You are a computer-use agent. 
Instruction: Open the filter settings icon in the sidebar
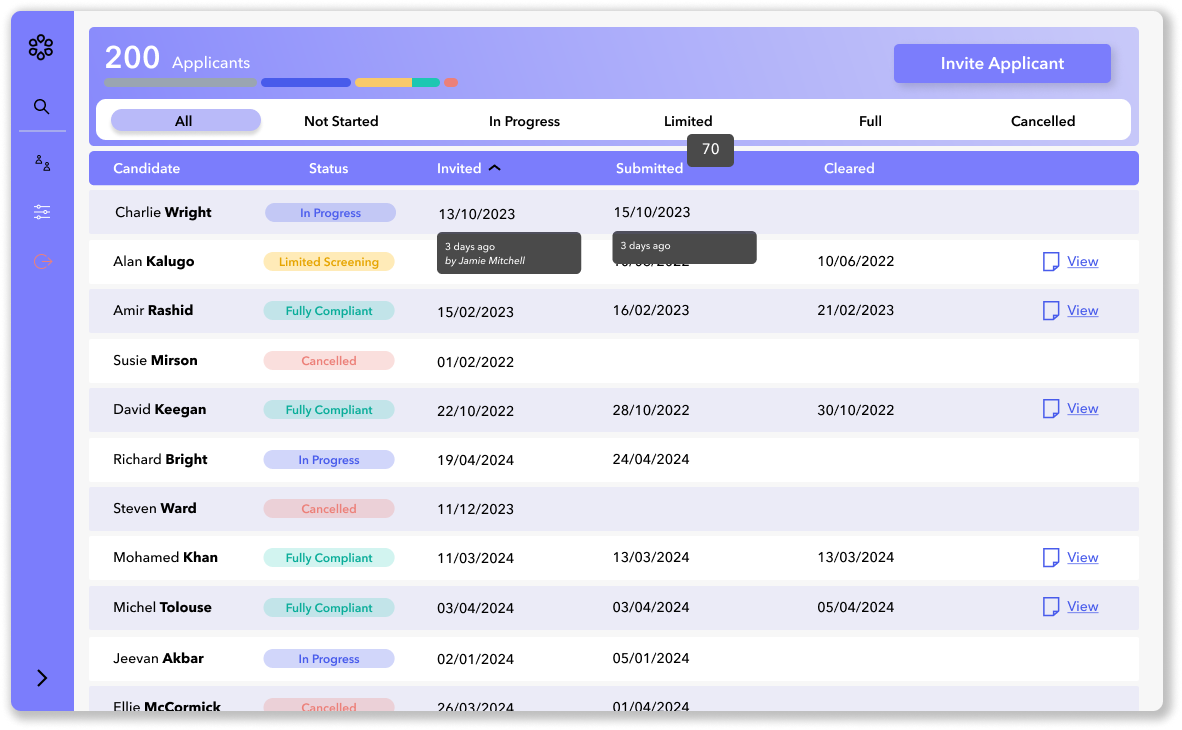pos(42,212)
